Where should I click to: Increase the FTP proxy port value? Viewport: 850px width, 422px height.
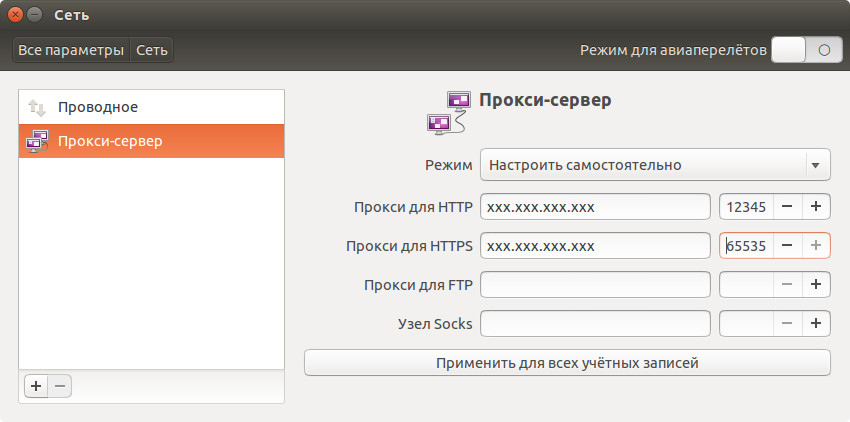pyautogui.click(x=815, y=285)
